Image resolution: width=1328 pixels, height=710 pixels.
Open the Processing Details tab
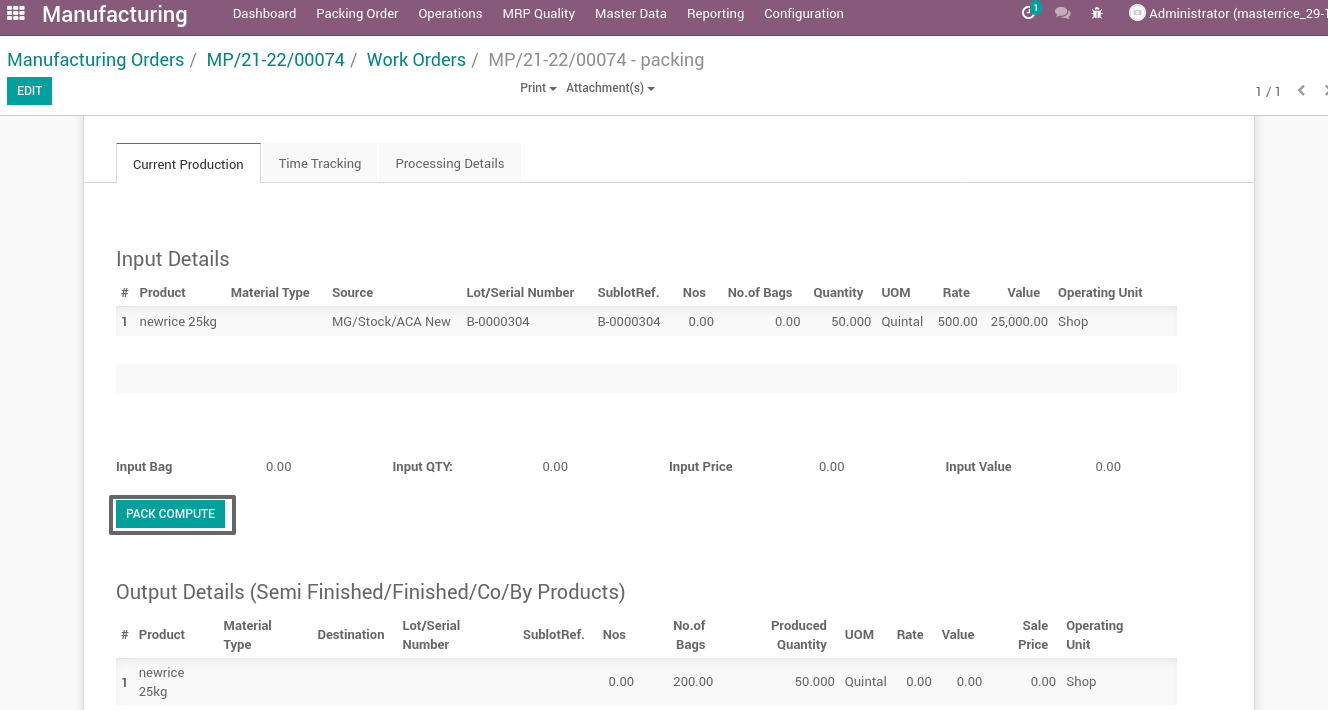[449, 163]
